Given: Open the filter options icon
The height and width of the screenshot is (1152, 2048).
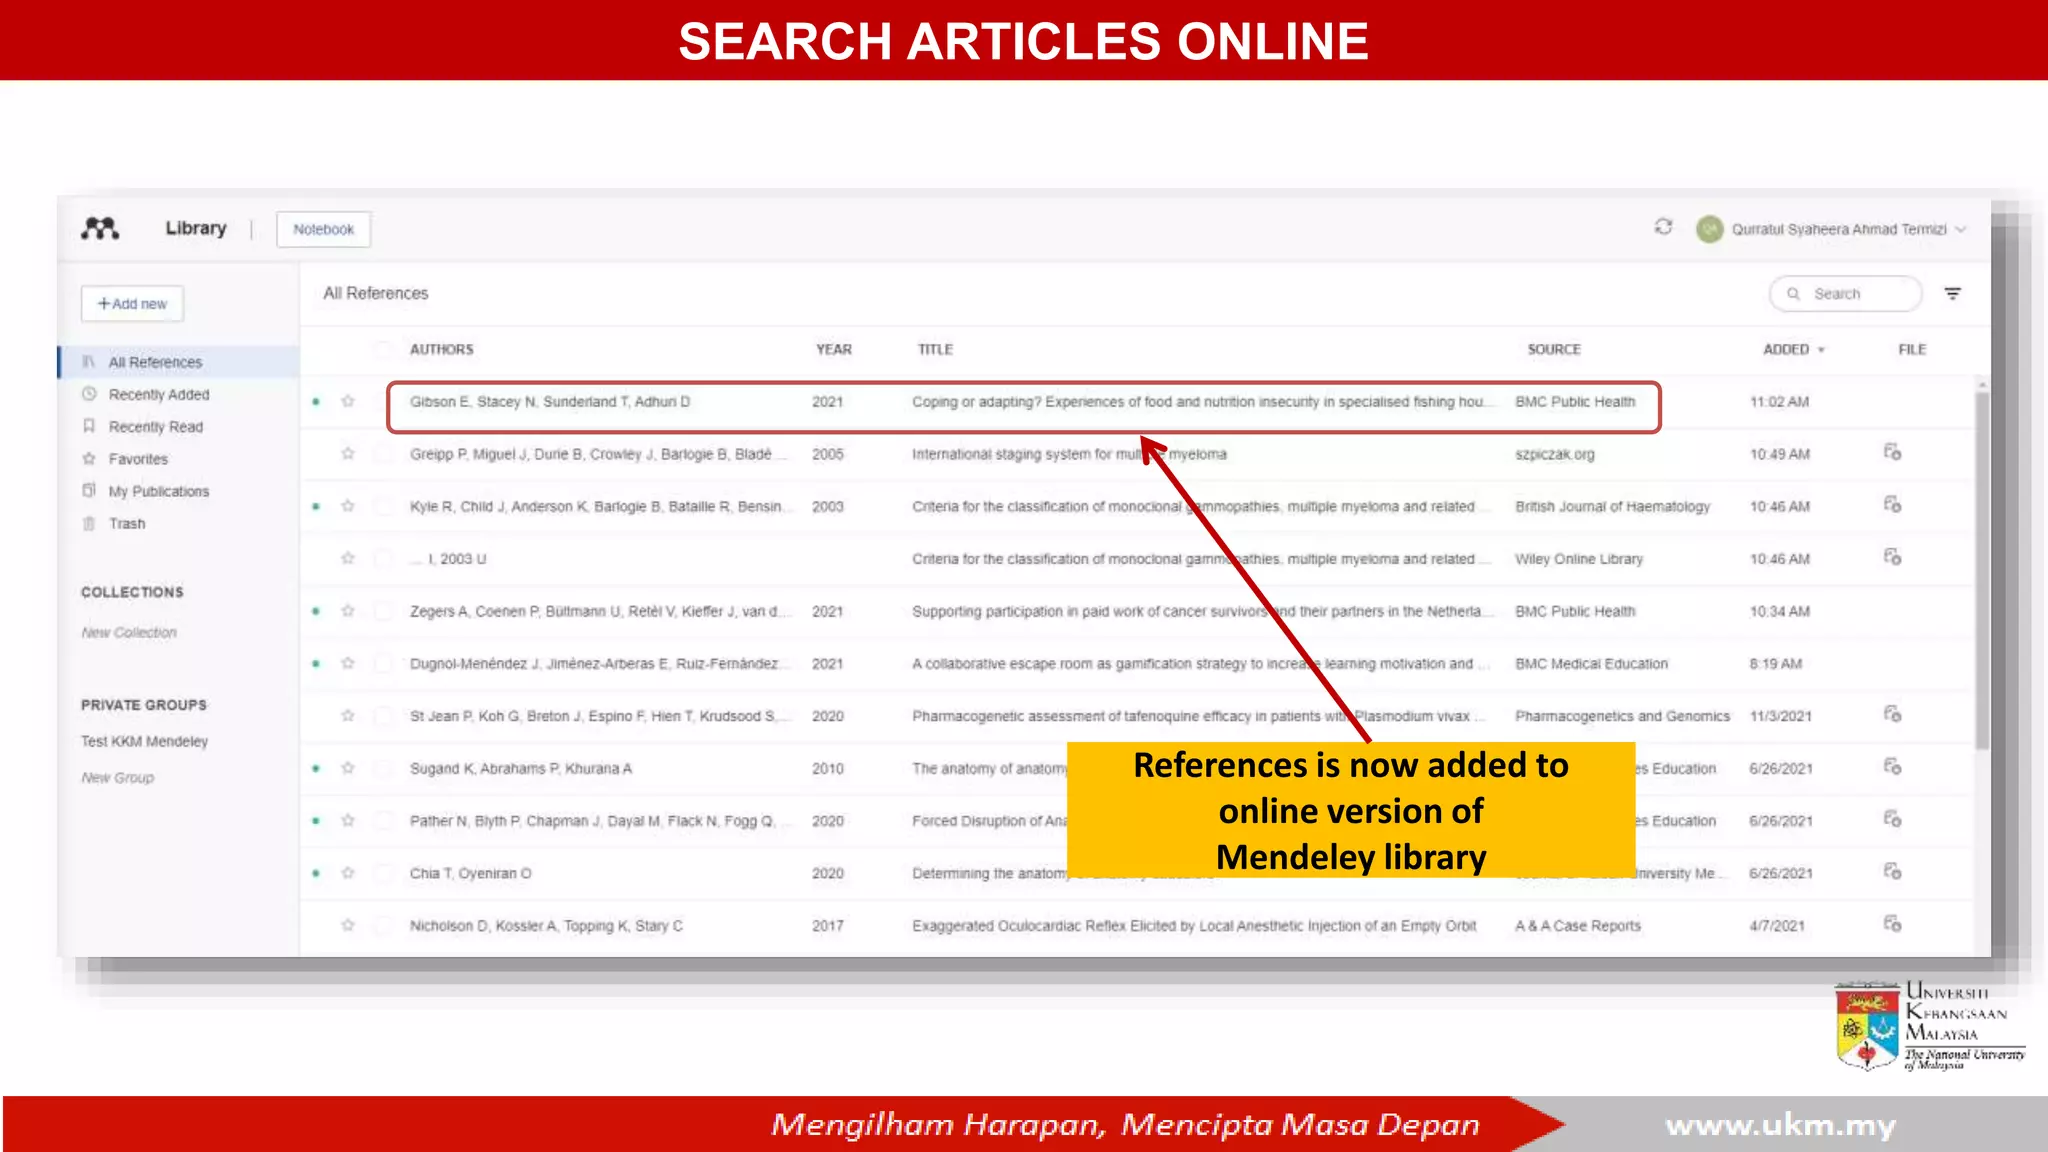Looking at the screenshot, I should coord(1952,294).
